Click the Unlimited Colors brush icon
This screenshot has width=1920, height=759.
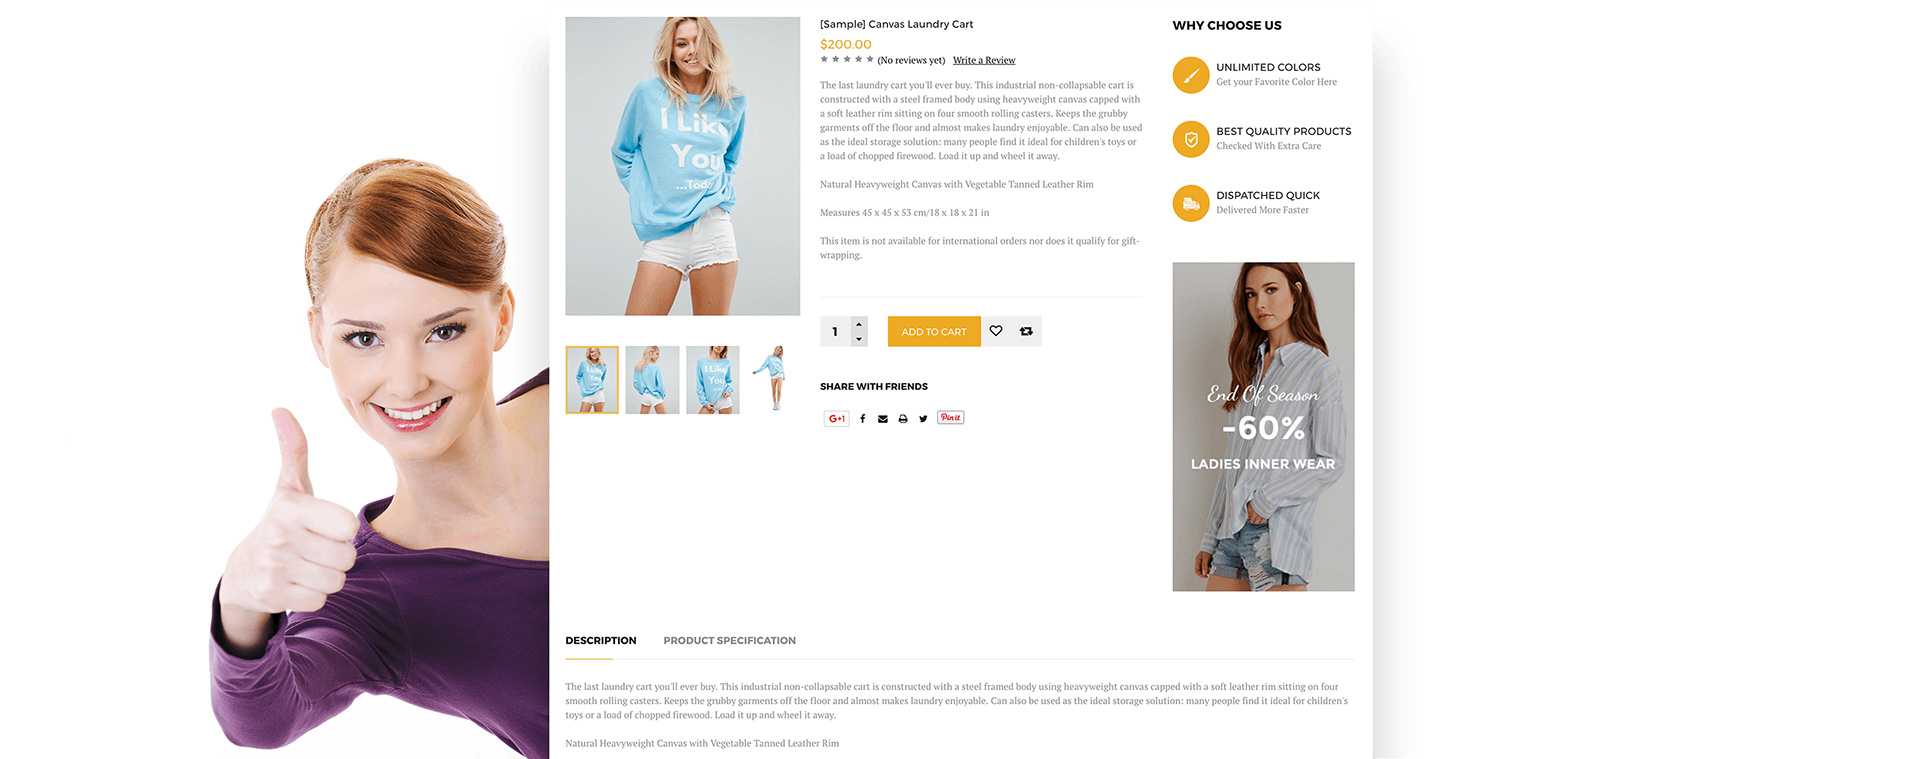(x=1191, y=75)
